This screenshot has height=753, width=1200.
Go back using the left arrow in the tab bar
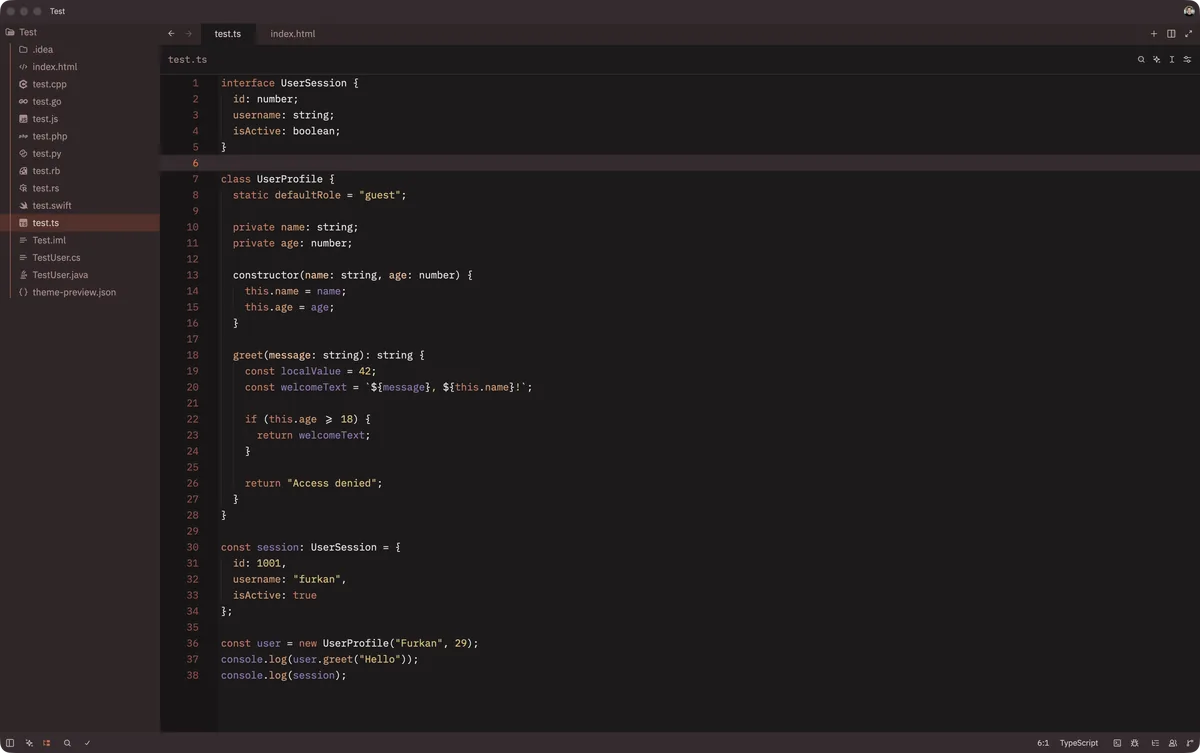pos(171,34)
